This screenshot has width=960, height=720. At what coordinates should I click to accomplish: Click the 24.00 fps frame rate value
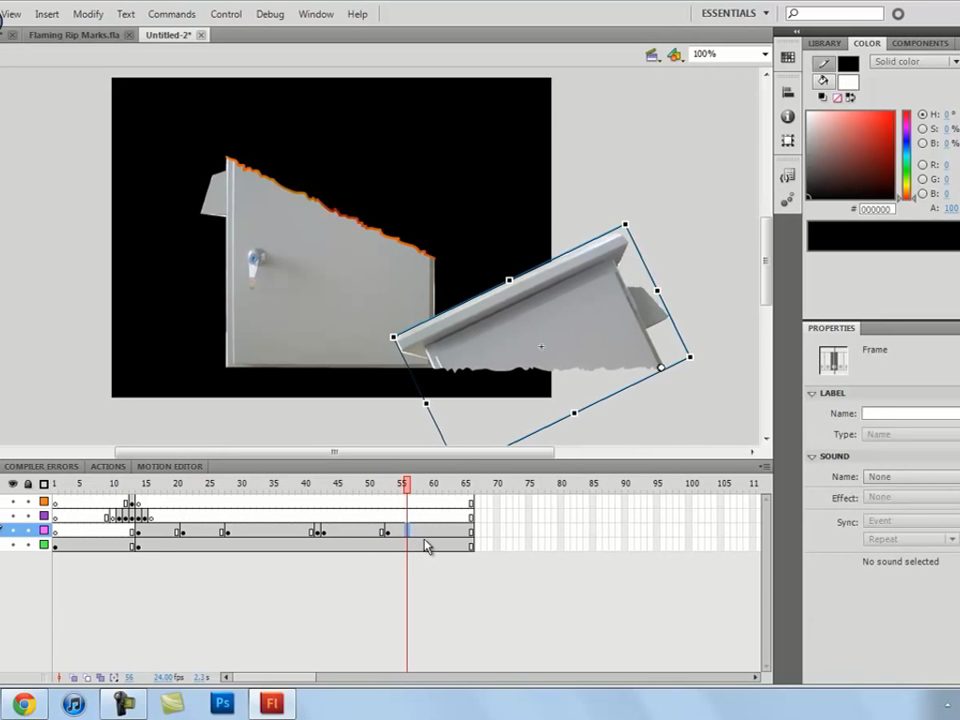[168, 678]
